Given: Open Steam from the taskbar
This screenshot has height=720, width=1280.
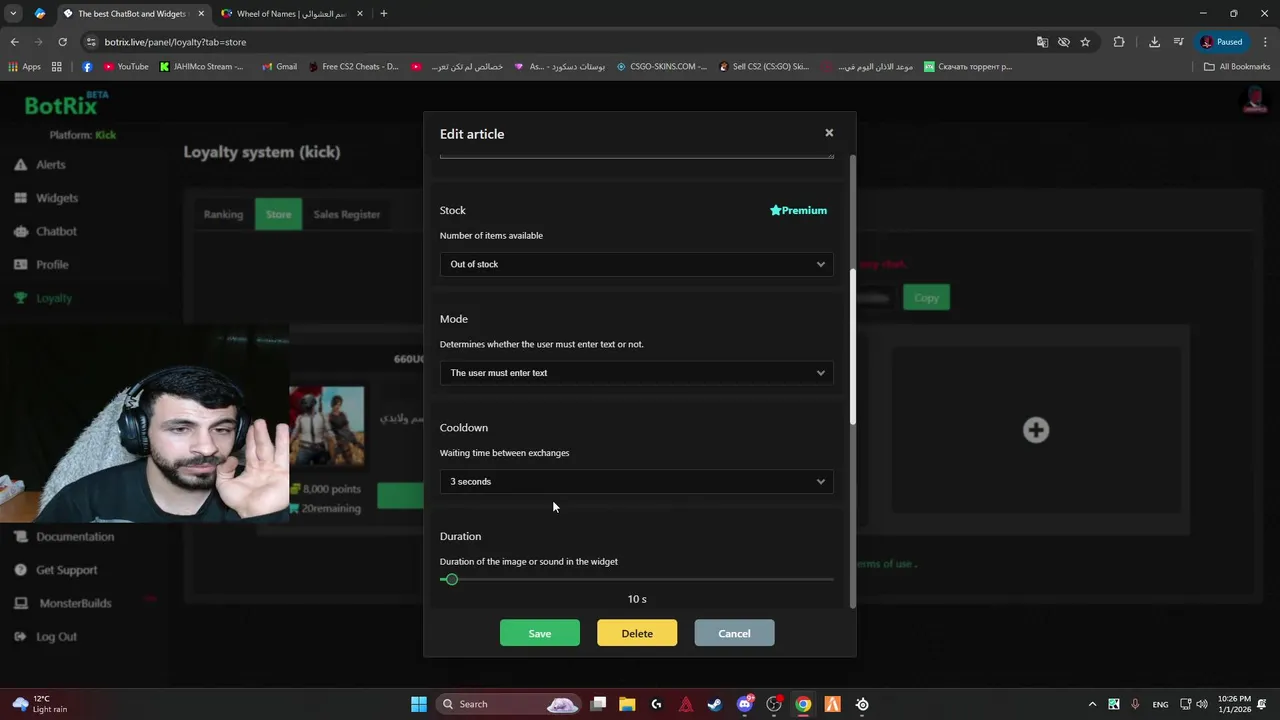Looking at the screenshot, I should [x=715, y=704].
